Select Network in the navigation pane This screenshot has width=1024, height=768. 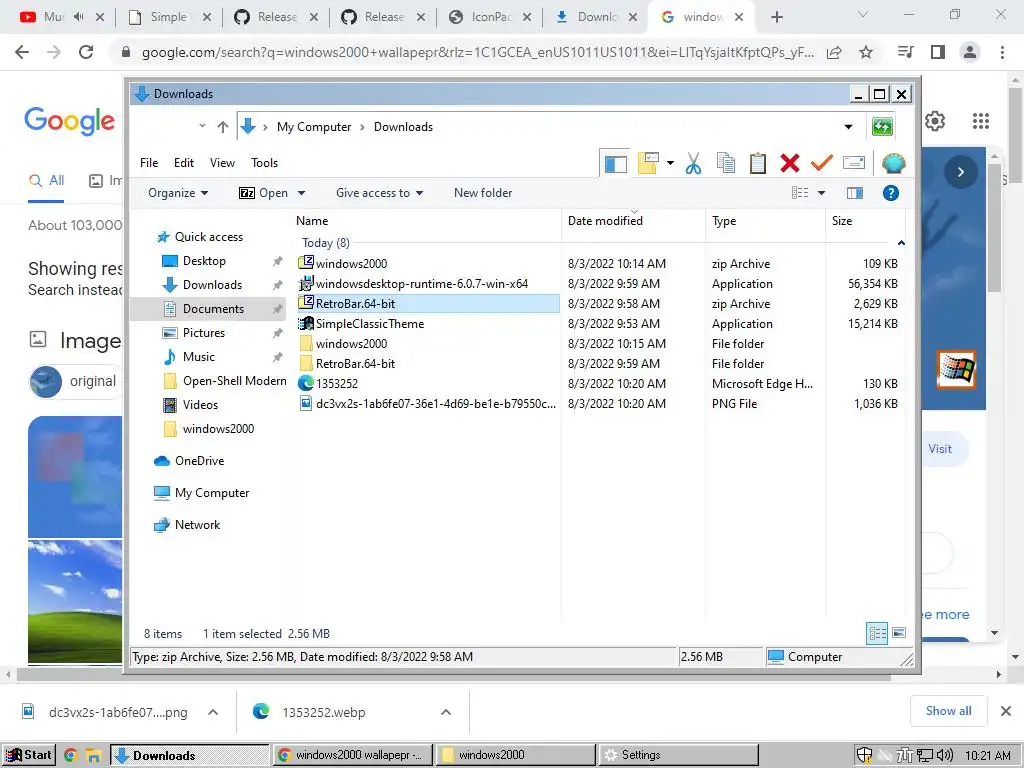(197, 524)
